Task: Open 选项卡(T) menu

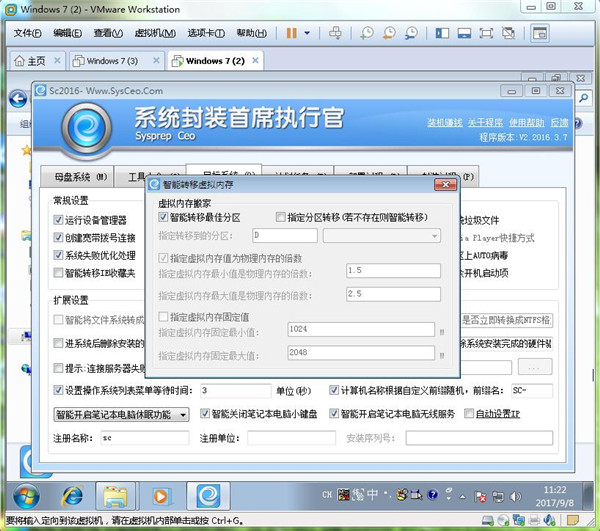Action: [x=206, y=33]
